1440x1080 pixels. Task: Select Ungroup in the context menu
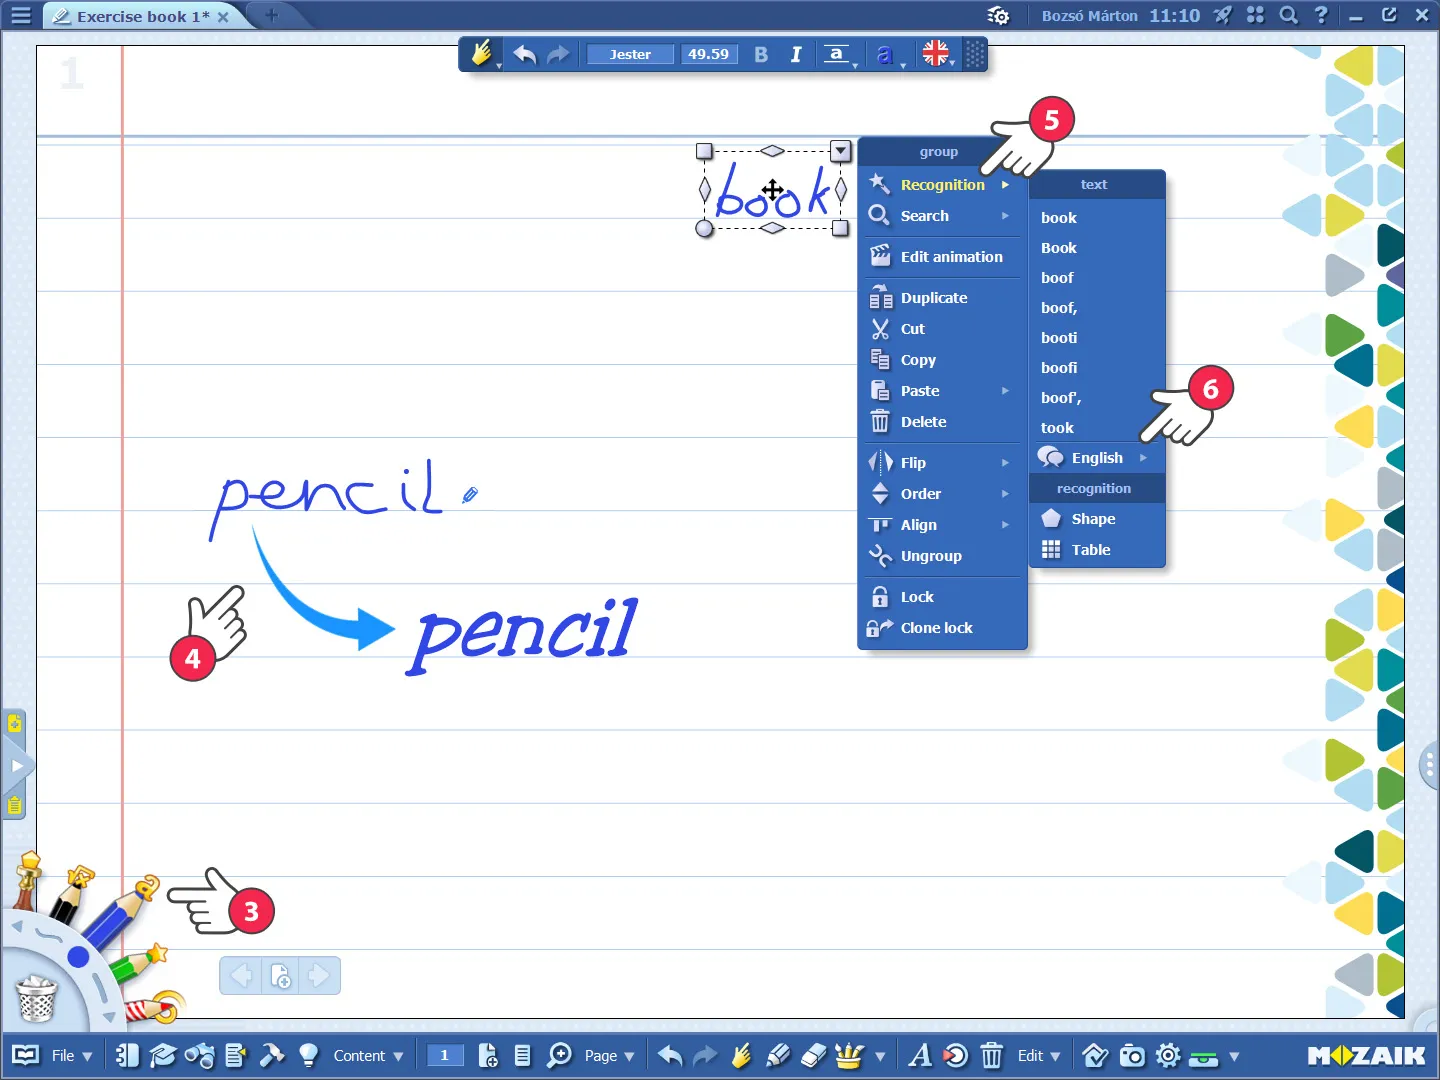930,556
